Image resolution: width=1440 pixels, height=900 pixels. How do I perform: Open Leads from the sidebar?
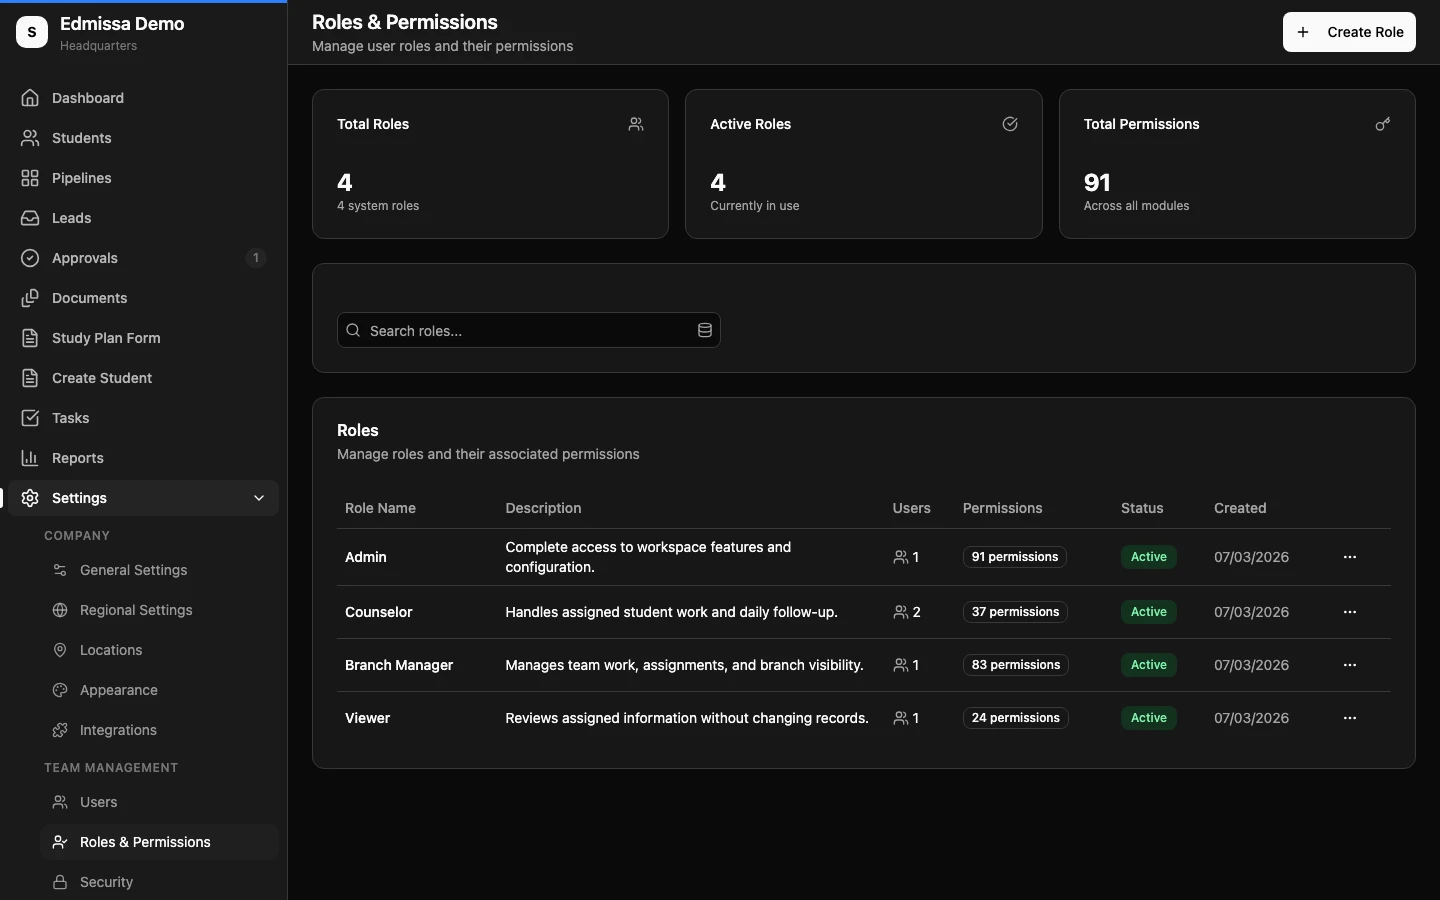click(143, 218)
